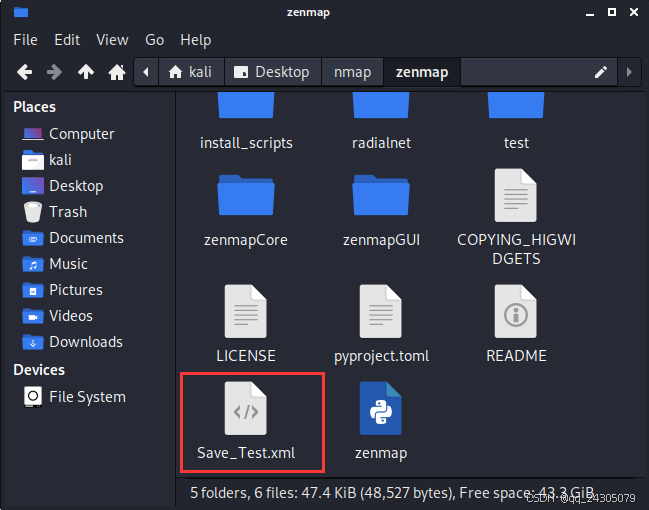
Task: Click the pyproject.toml file name
Action: [x=381, y=356]
